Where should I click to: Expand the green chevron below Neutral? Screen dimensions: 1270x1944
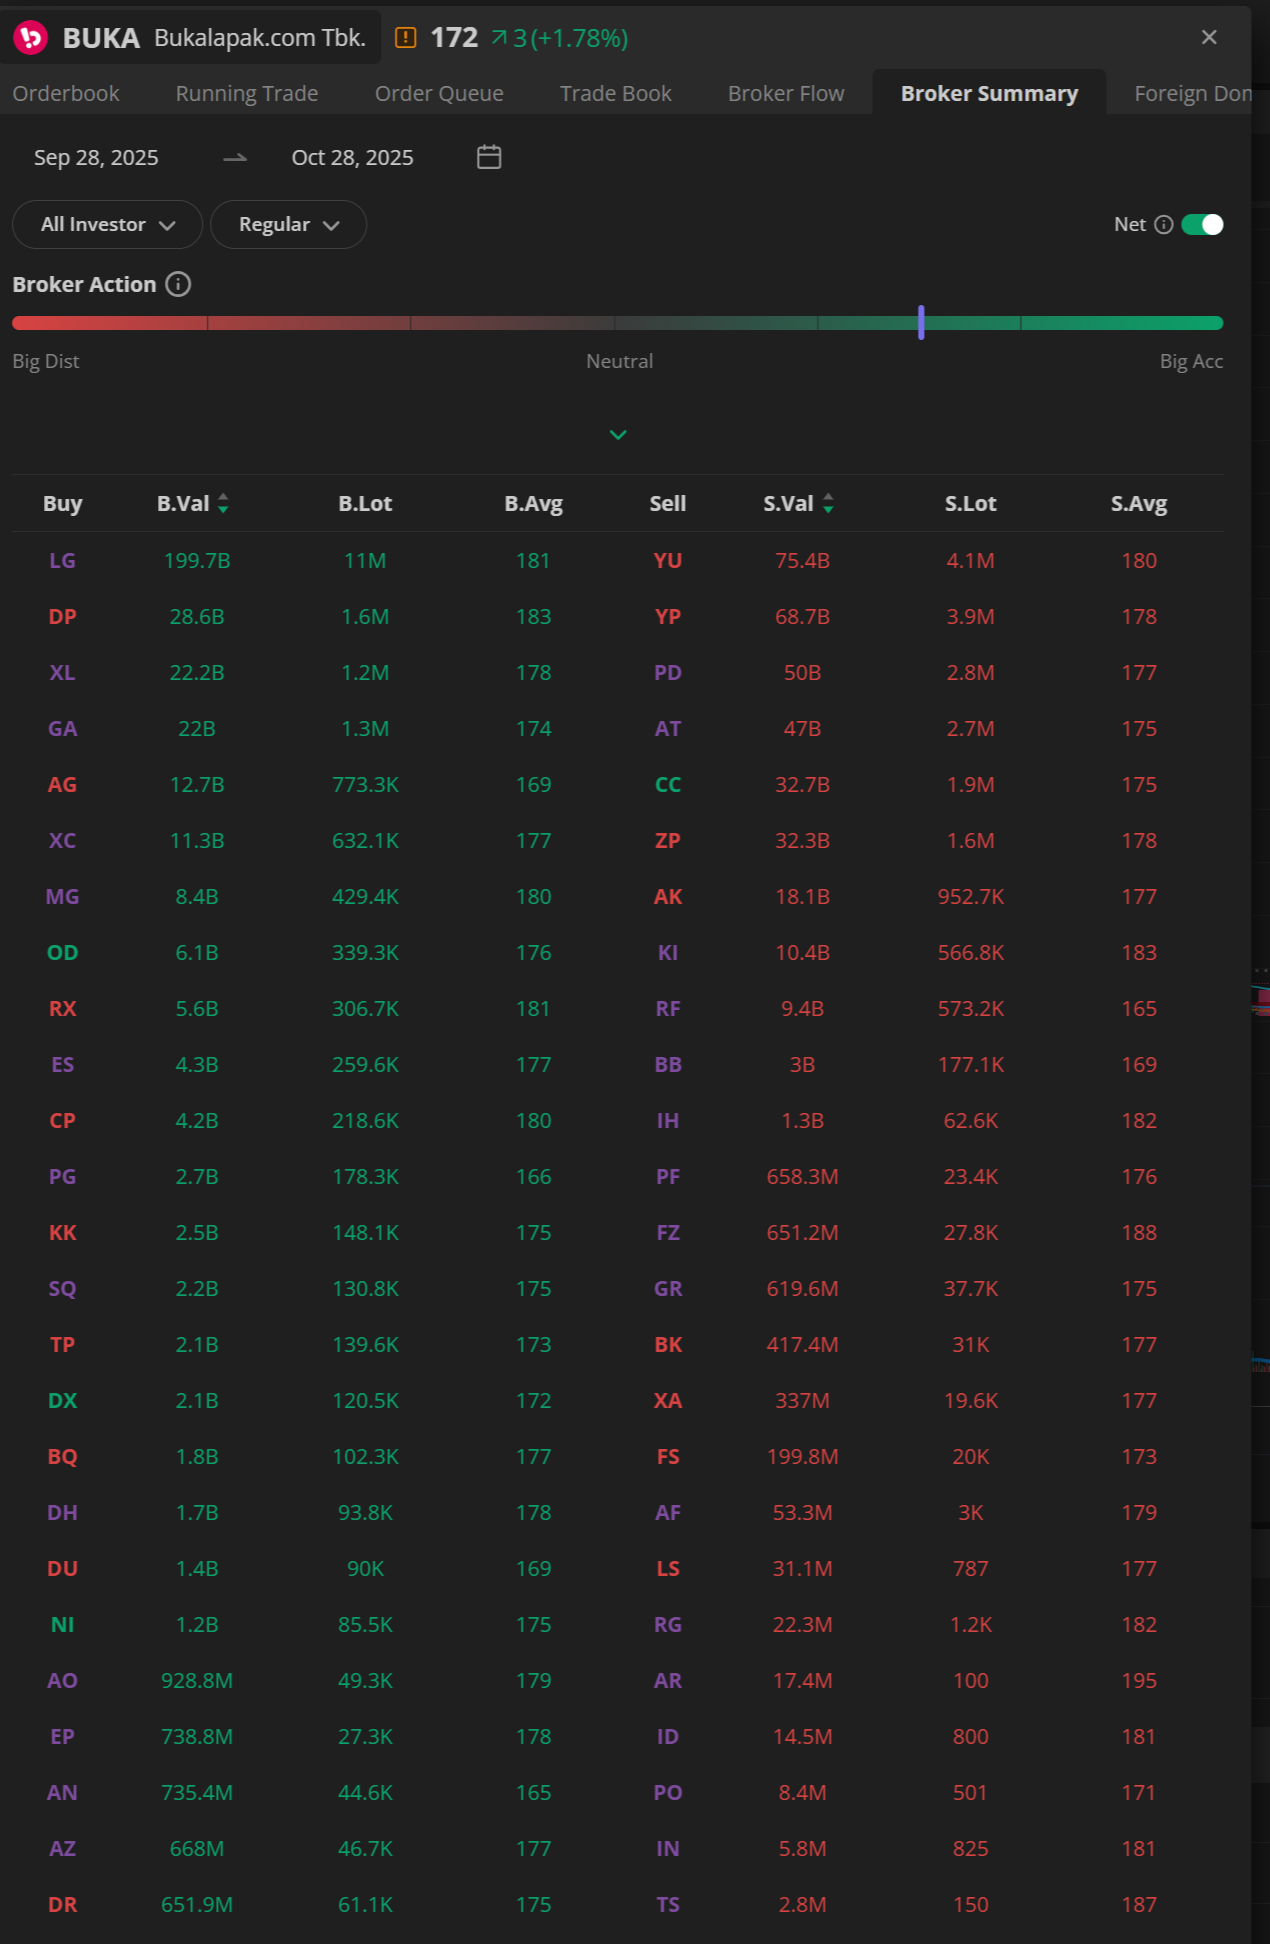click(618, 434)
